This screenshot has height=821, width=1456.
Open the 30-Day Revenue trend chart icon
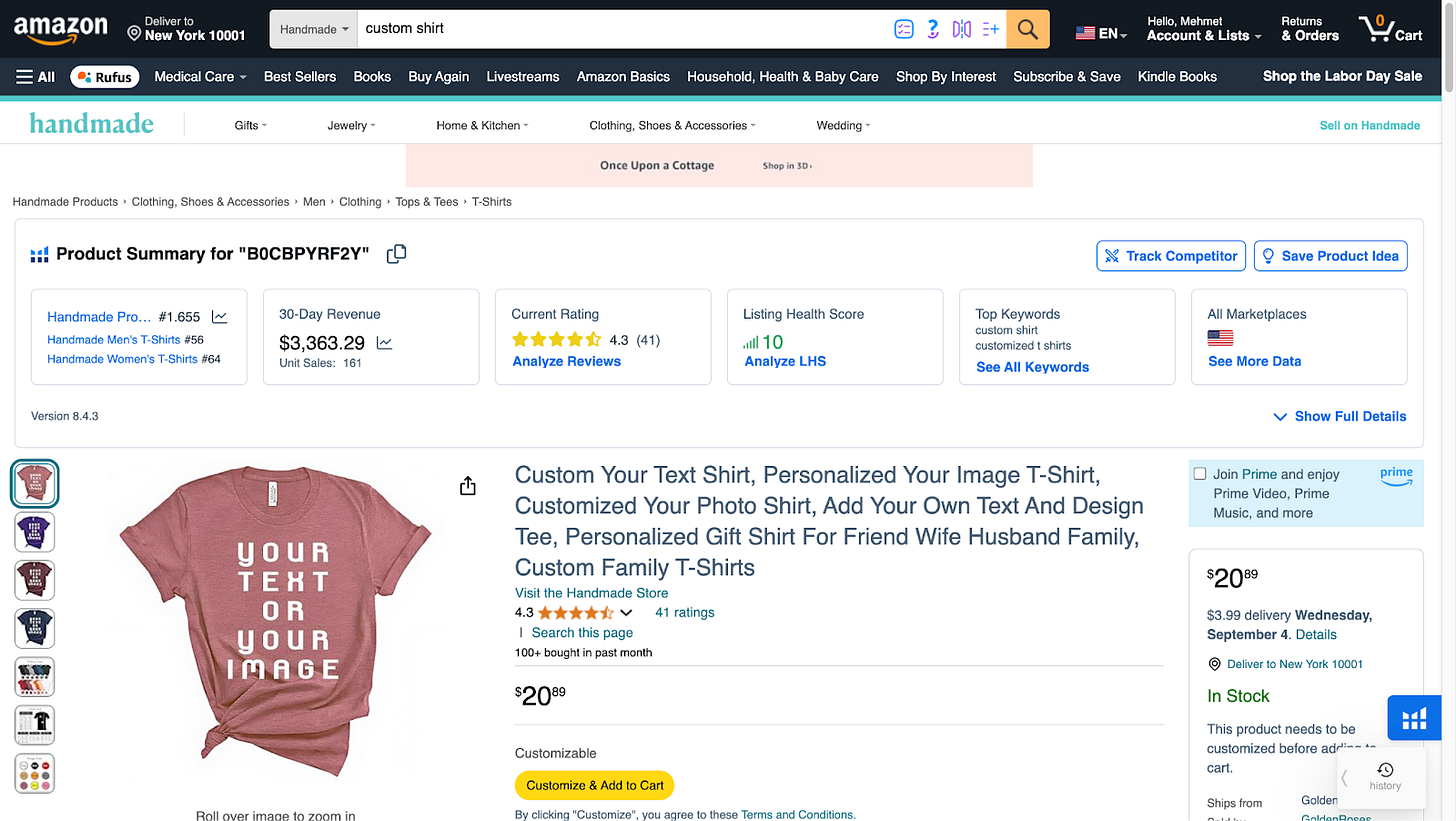385,343
